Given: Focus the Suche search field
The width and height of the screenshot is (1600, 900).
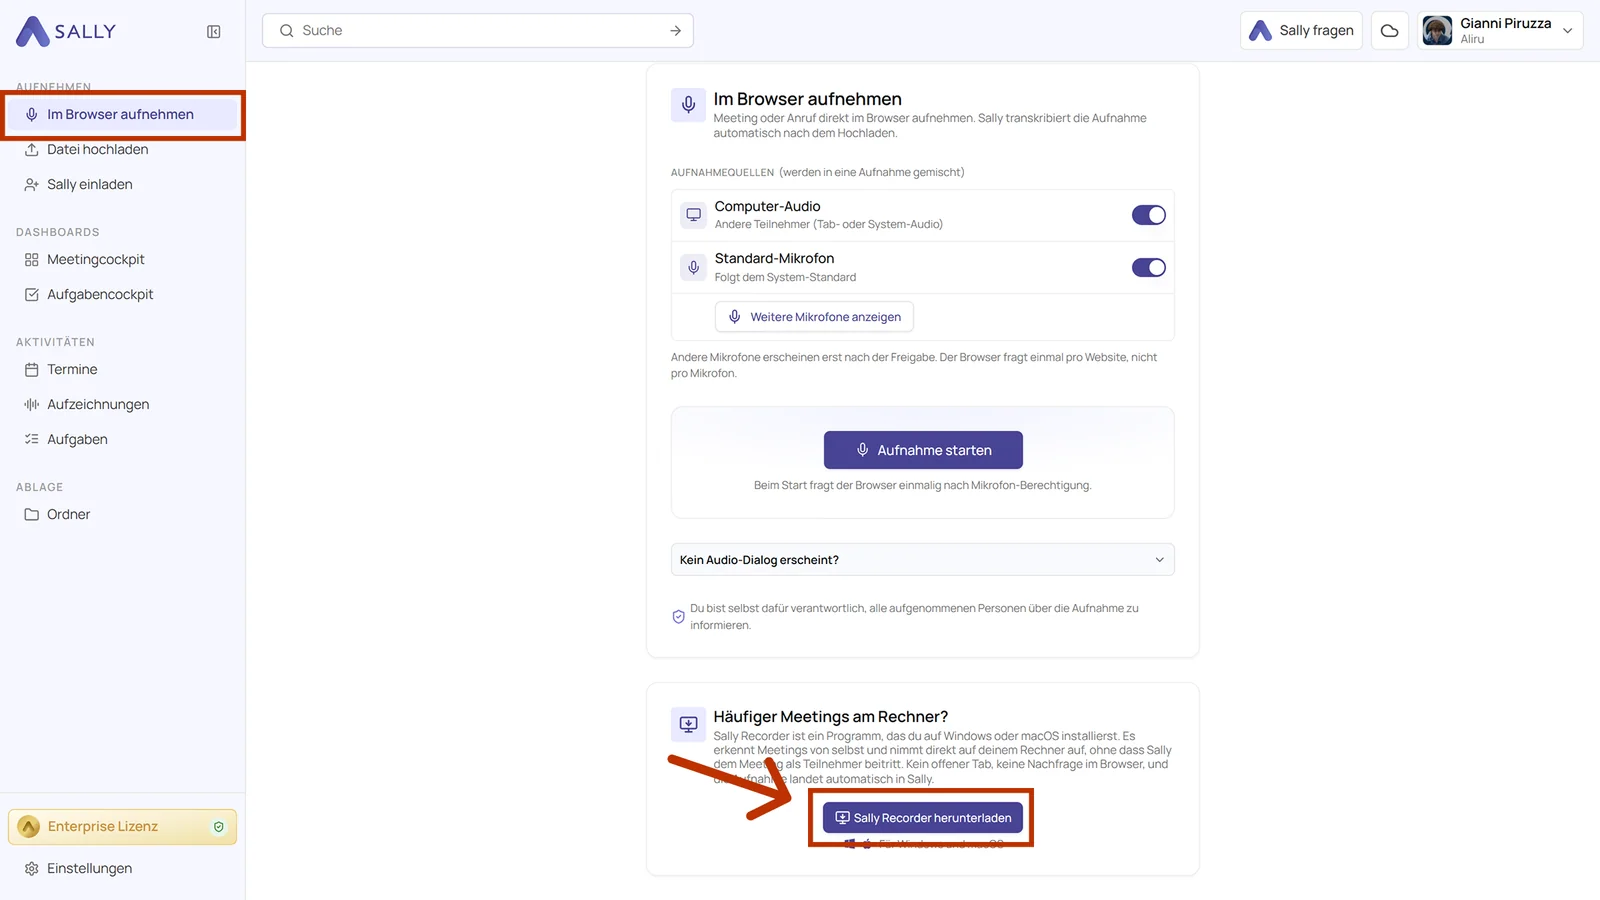Looking at the screenshot, I should tap(478, 31).
